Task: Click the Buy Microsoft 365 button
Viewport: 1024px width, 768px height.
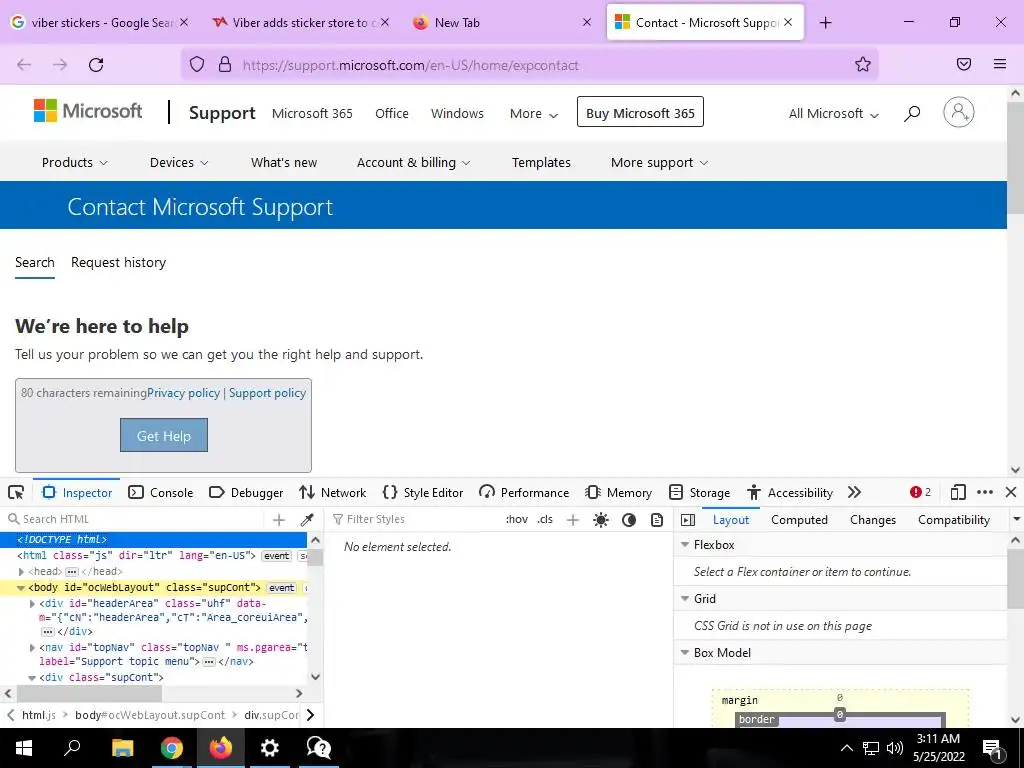Action: 640,112
